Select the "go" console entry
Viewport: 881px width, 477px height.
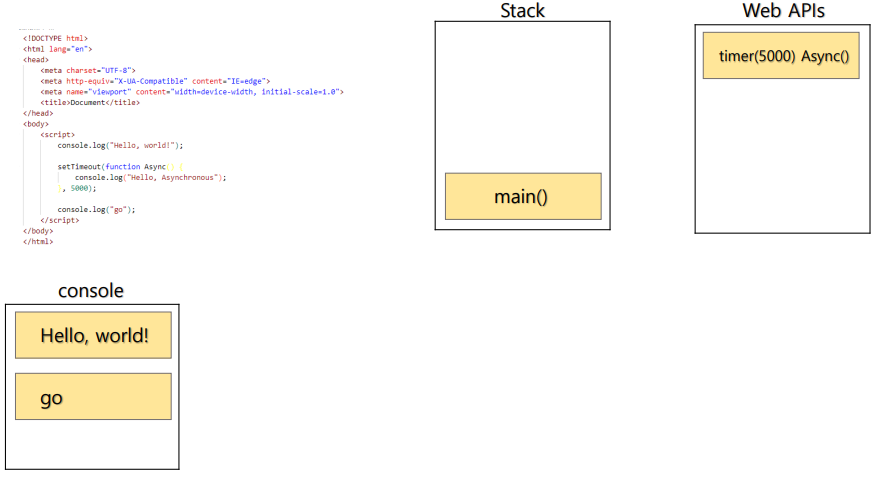(93, 396)
